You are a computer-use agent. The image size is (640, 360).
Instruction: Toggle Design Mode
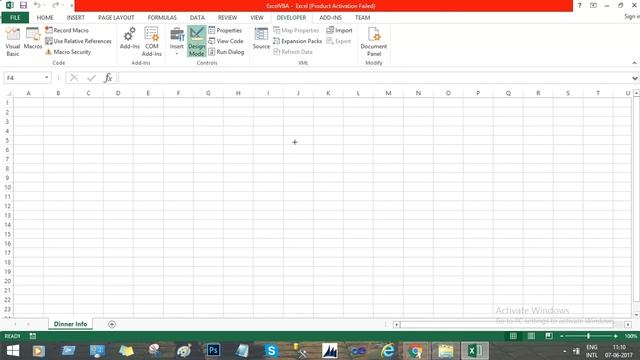pos(196,42)
